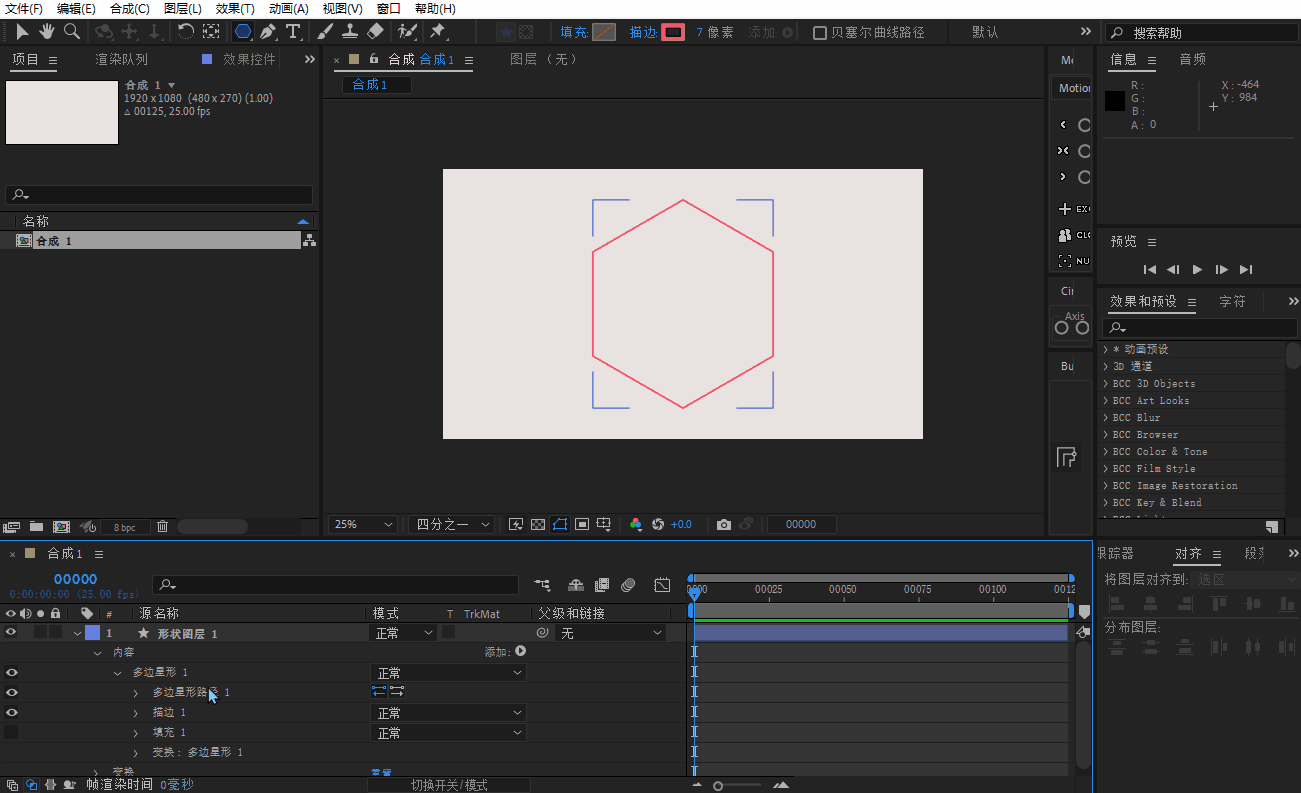The image size is (1301, 793).
Task: Open the stroke (描边) color swatch
Action: coord(673,33)
